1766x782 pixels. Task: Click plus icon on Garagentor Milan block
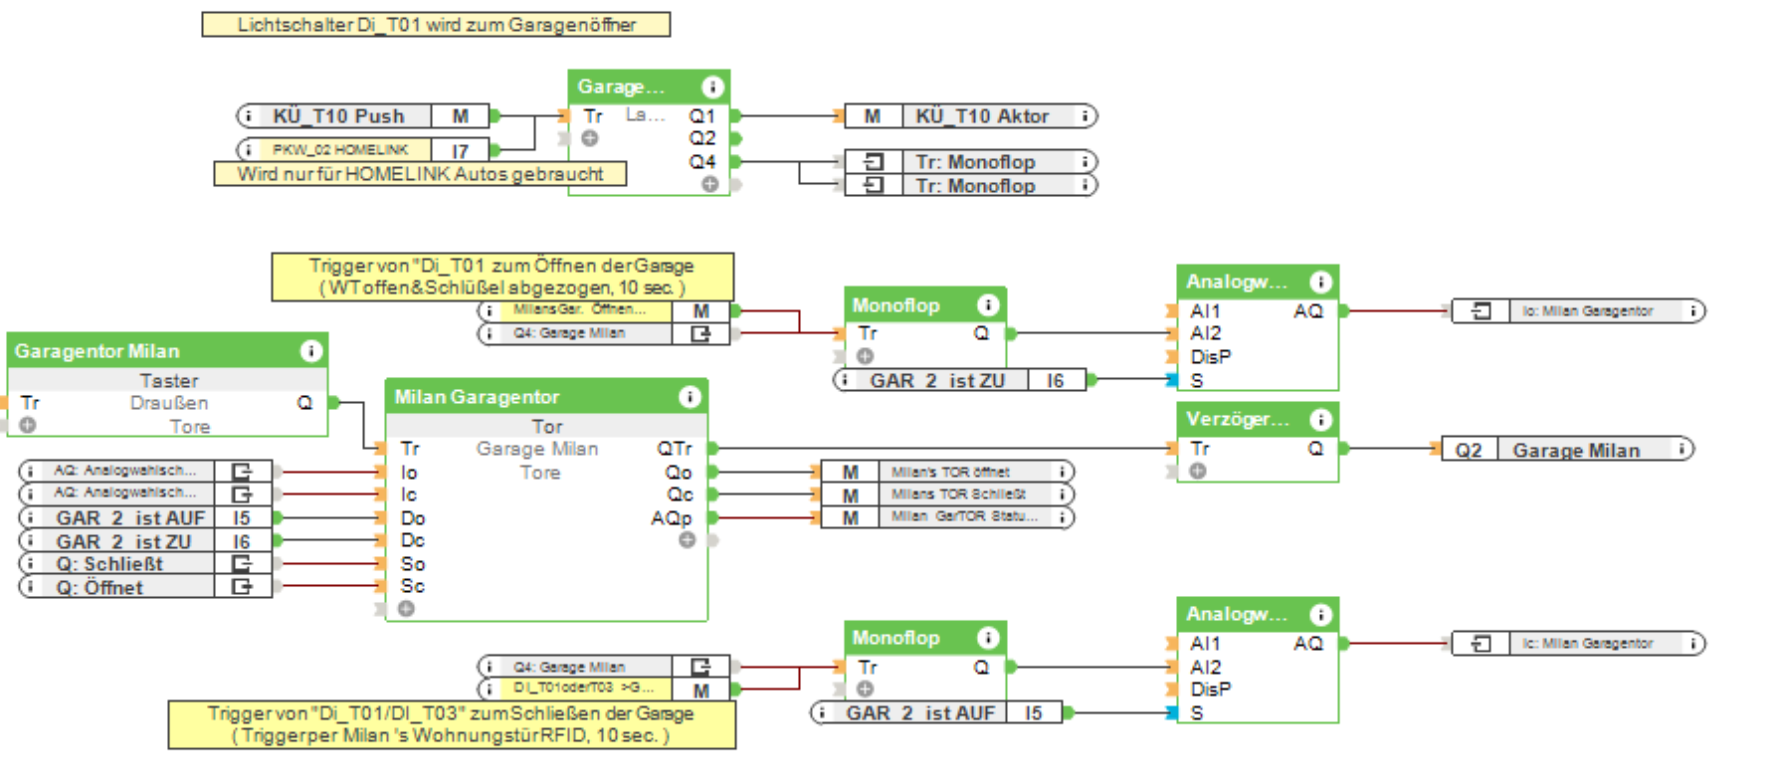(x=27, y=425)
